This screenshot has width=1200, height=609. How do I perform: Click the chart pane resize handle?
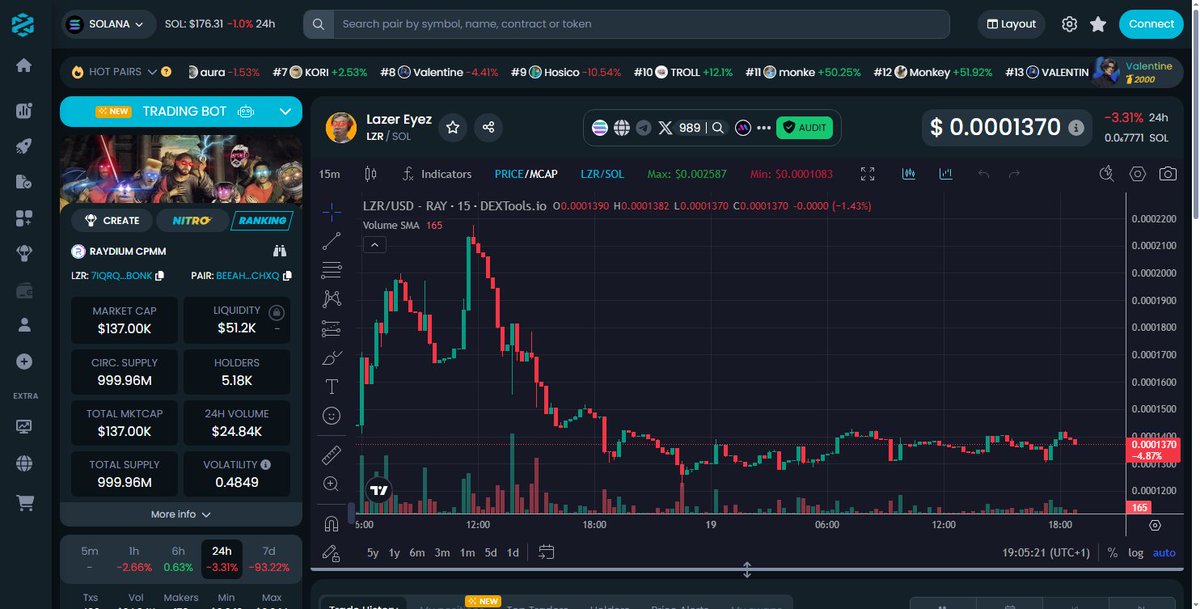pos(746,570)
